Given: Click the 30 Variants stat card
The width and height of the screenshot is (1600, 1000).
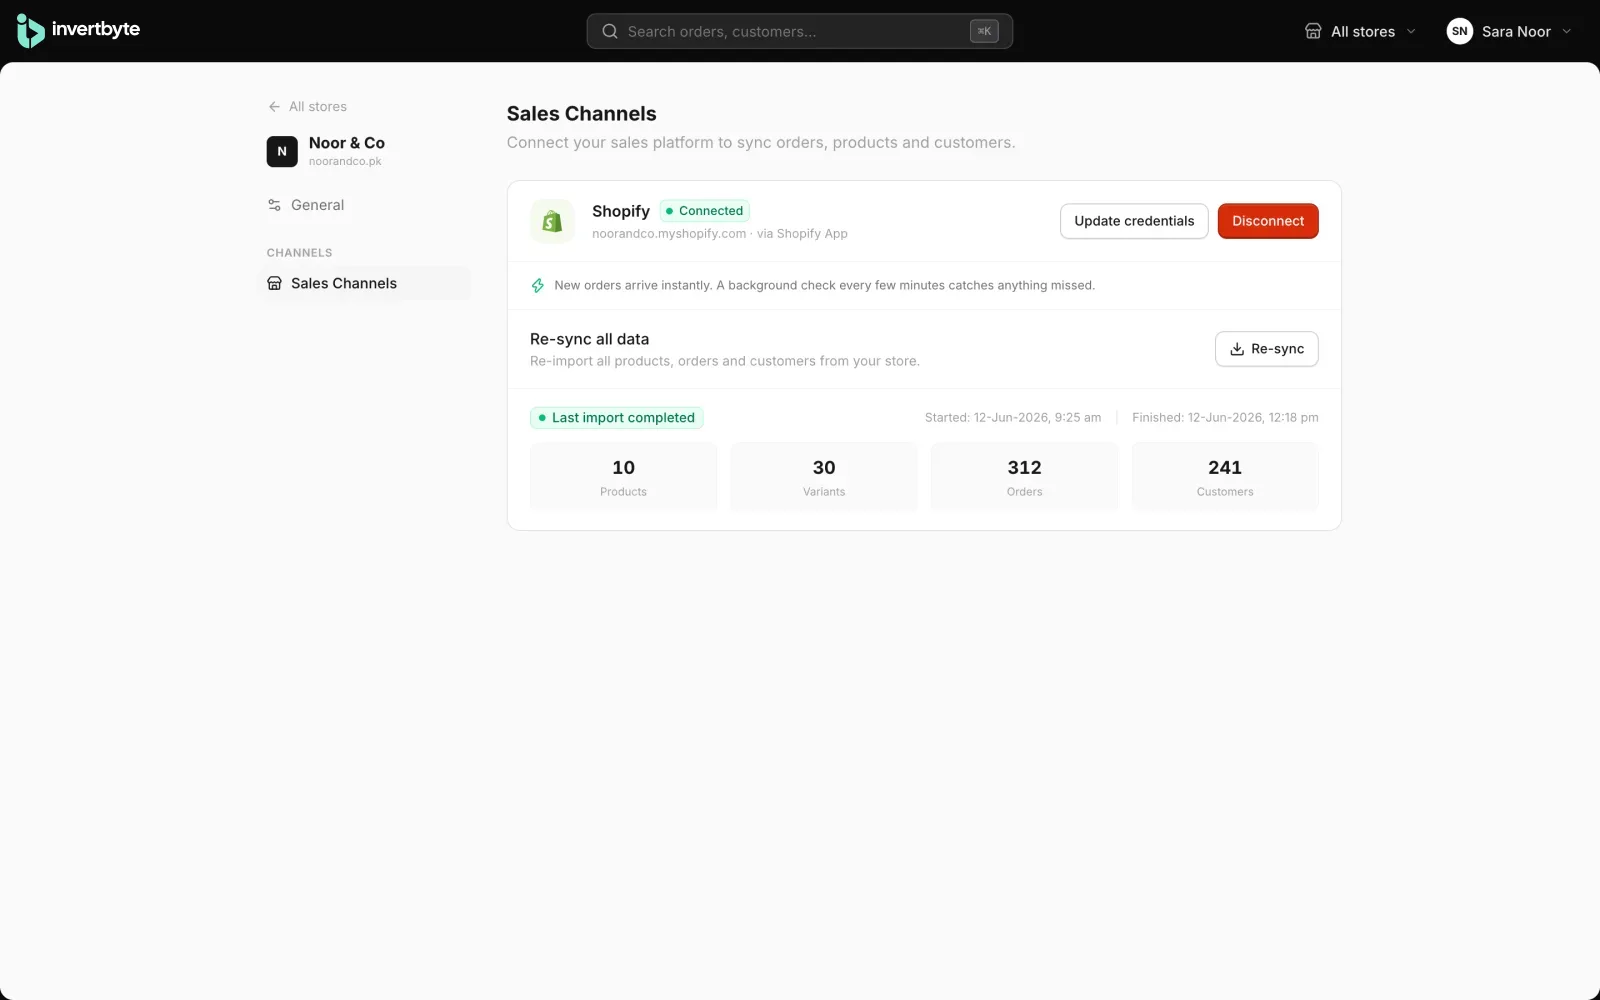Looking at the screenshot, I should tap(824, 477).
